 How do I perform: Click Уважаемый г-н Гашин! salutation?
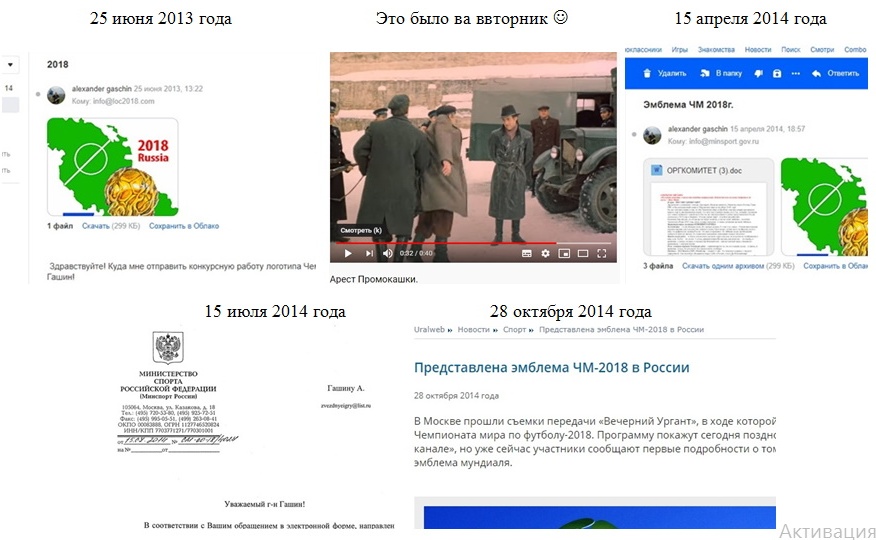pos(265,504)
